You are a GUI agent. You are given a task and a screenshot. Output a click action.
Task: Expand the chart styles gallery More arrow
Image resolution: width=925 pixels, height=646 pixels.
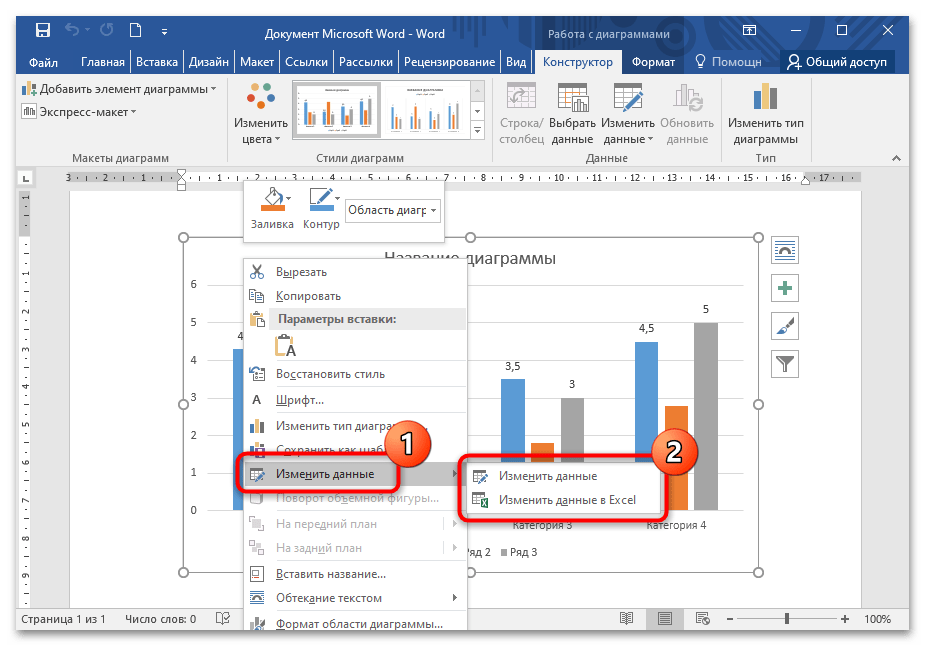(x=478, y=130)
